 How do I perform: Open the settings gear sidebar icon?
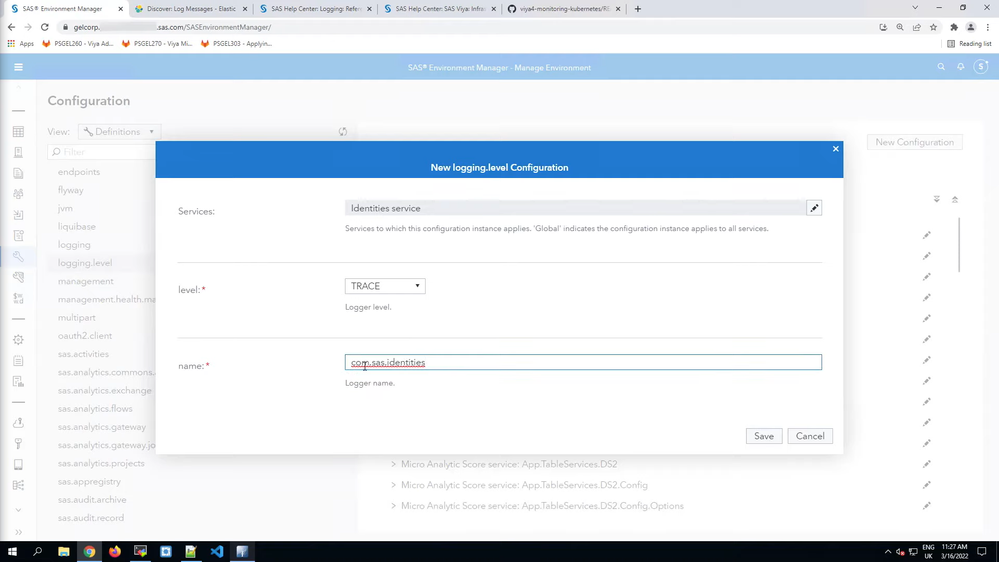click(18, 340)
